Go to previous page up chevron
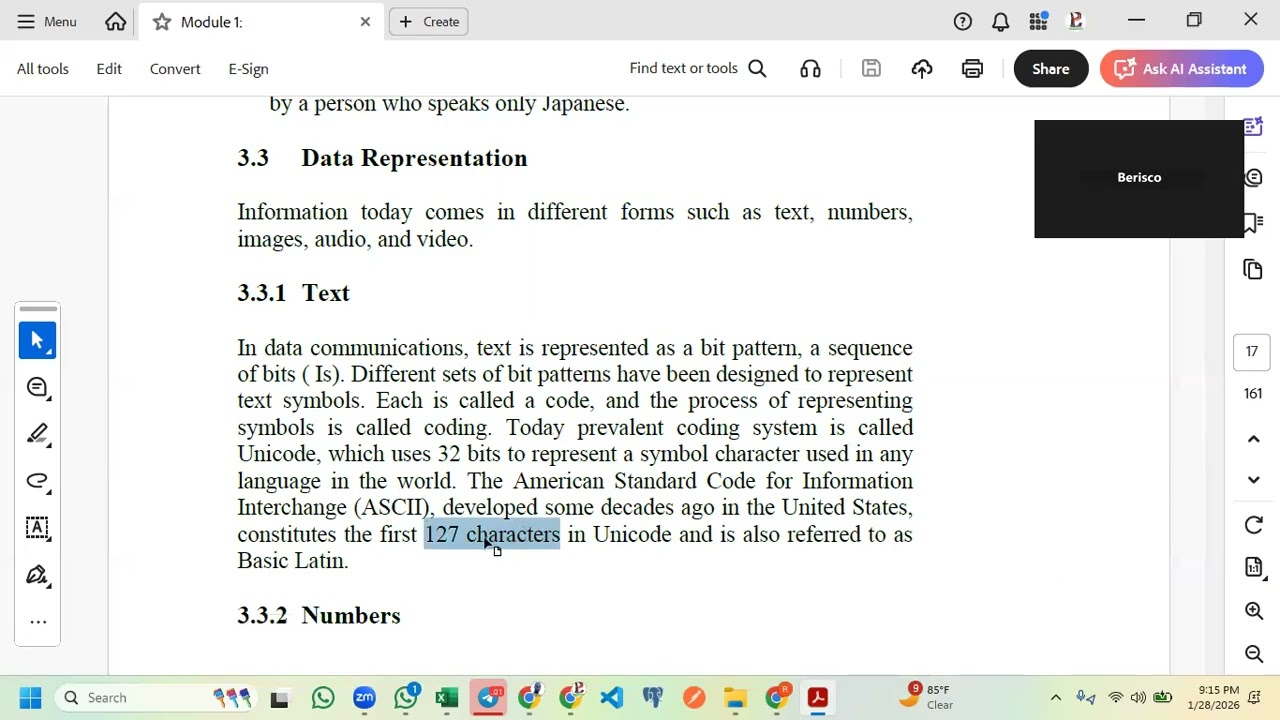Screen dimensions: 1280x720 [1253, 439]
